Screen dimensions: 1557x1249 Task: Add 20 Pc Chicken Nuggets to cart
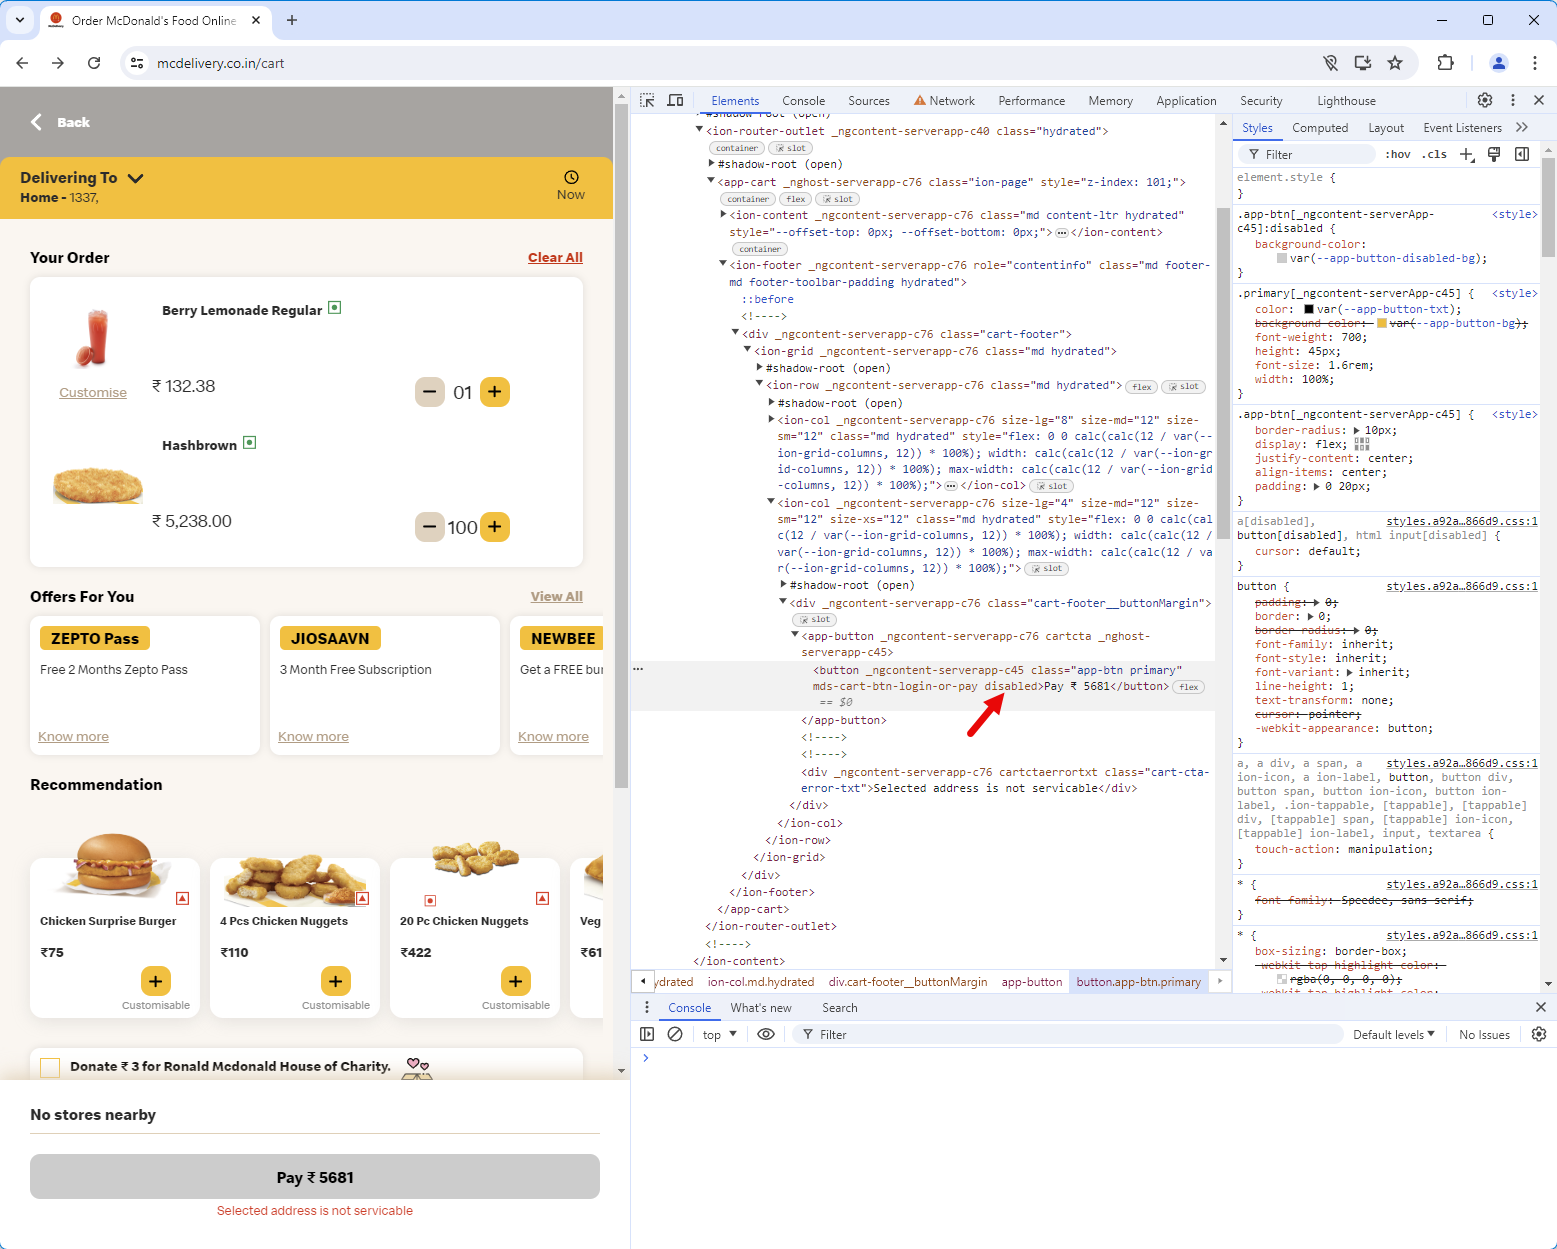click(515, 981)
